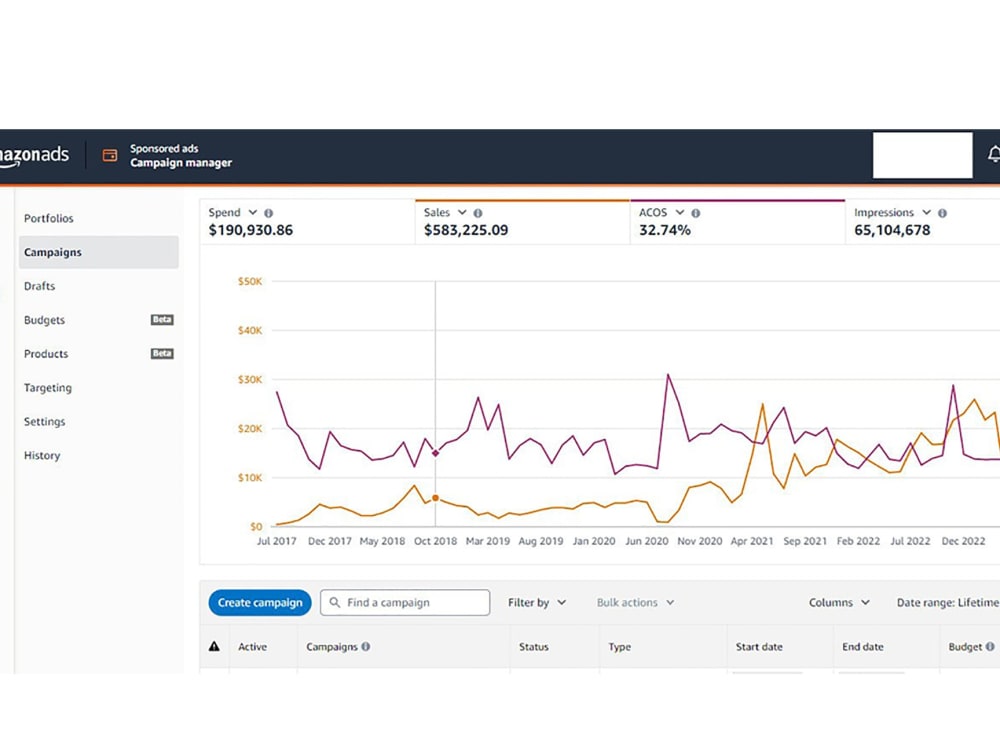Open the Date range Lifetime selector

948,602
